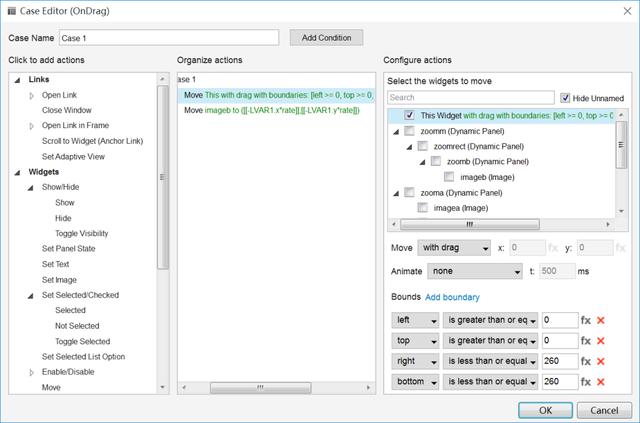Cancel the Case Editor dialog
The image size is (640, 423).
coord(604,410)
